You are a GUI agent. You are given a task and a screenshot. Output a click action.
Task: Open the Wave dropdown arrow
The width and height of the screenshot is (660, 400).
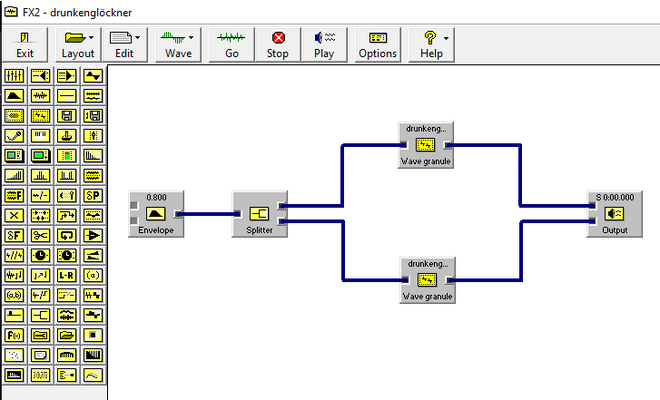(x=191, y=38)
